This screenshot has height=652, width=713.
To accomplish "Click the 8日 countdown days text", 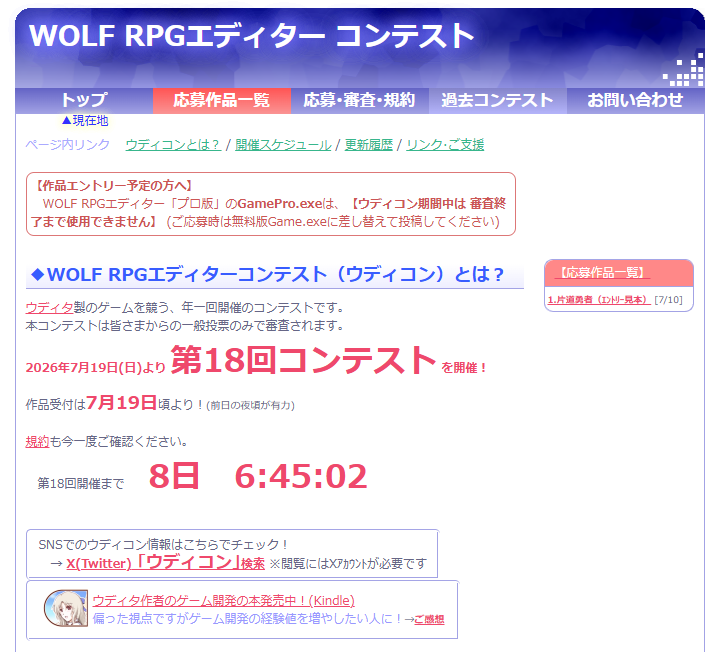I will [174, 476].
